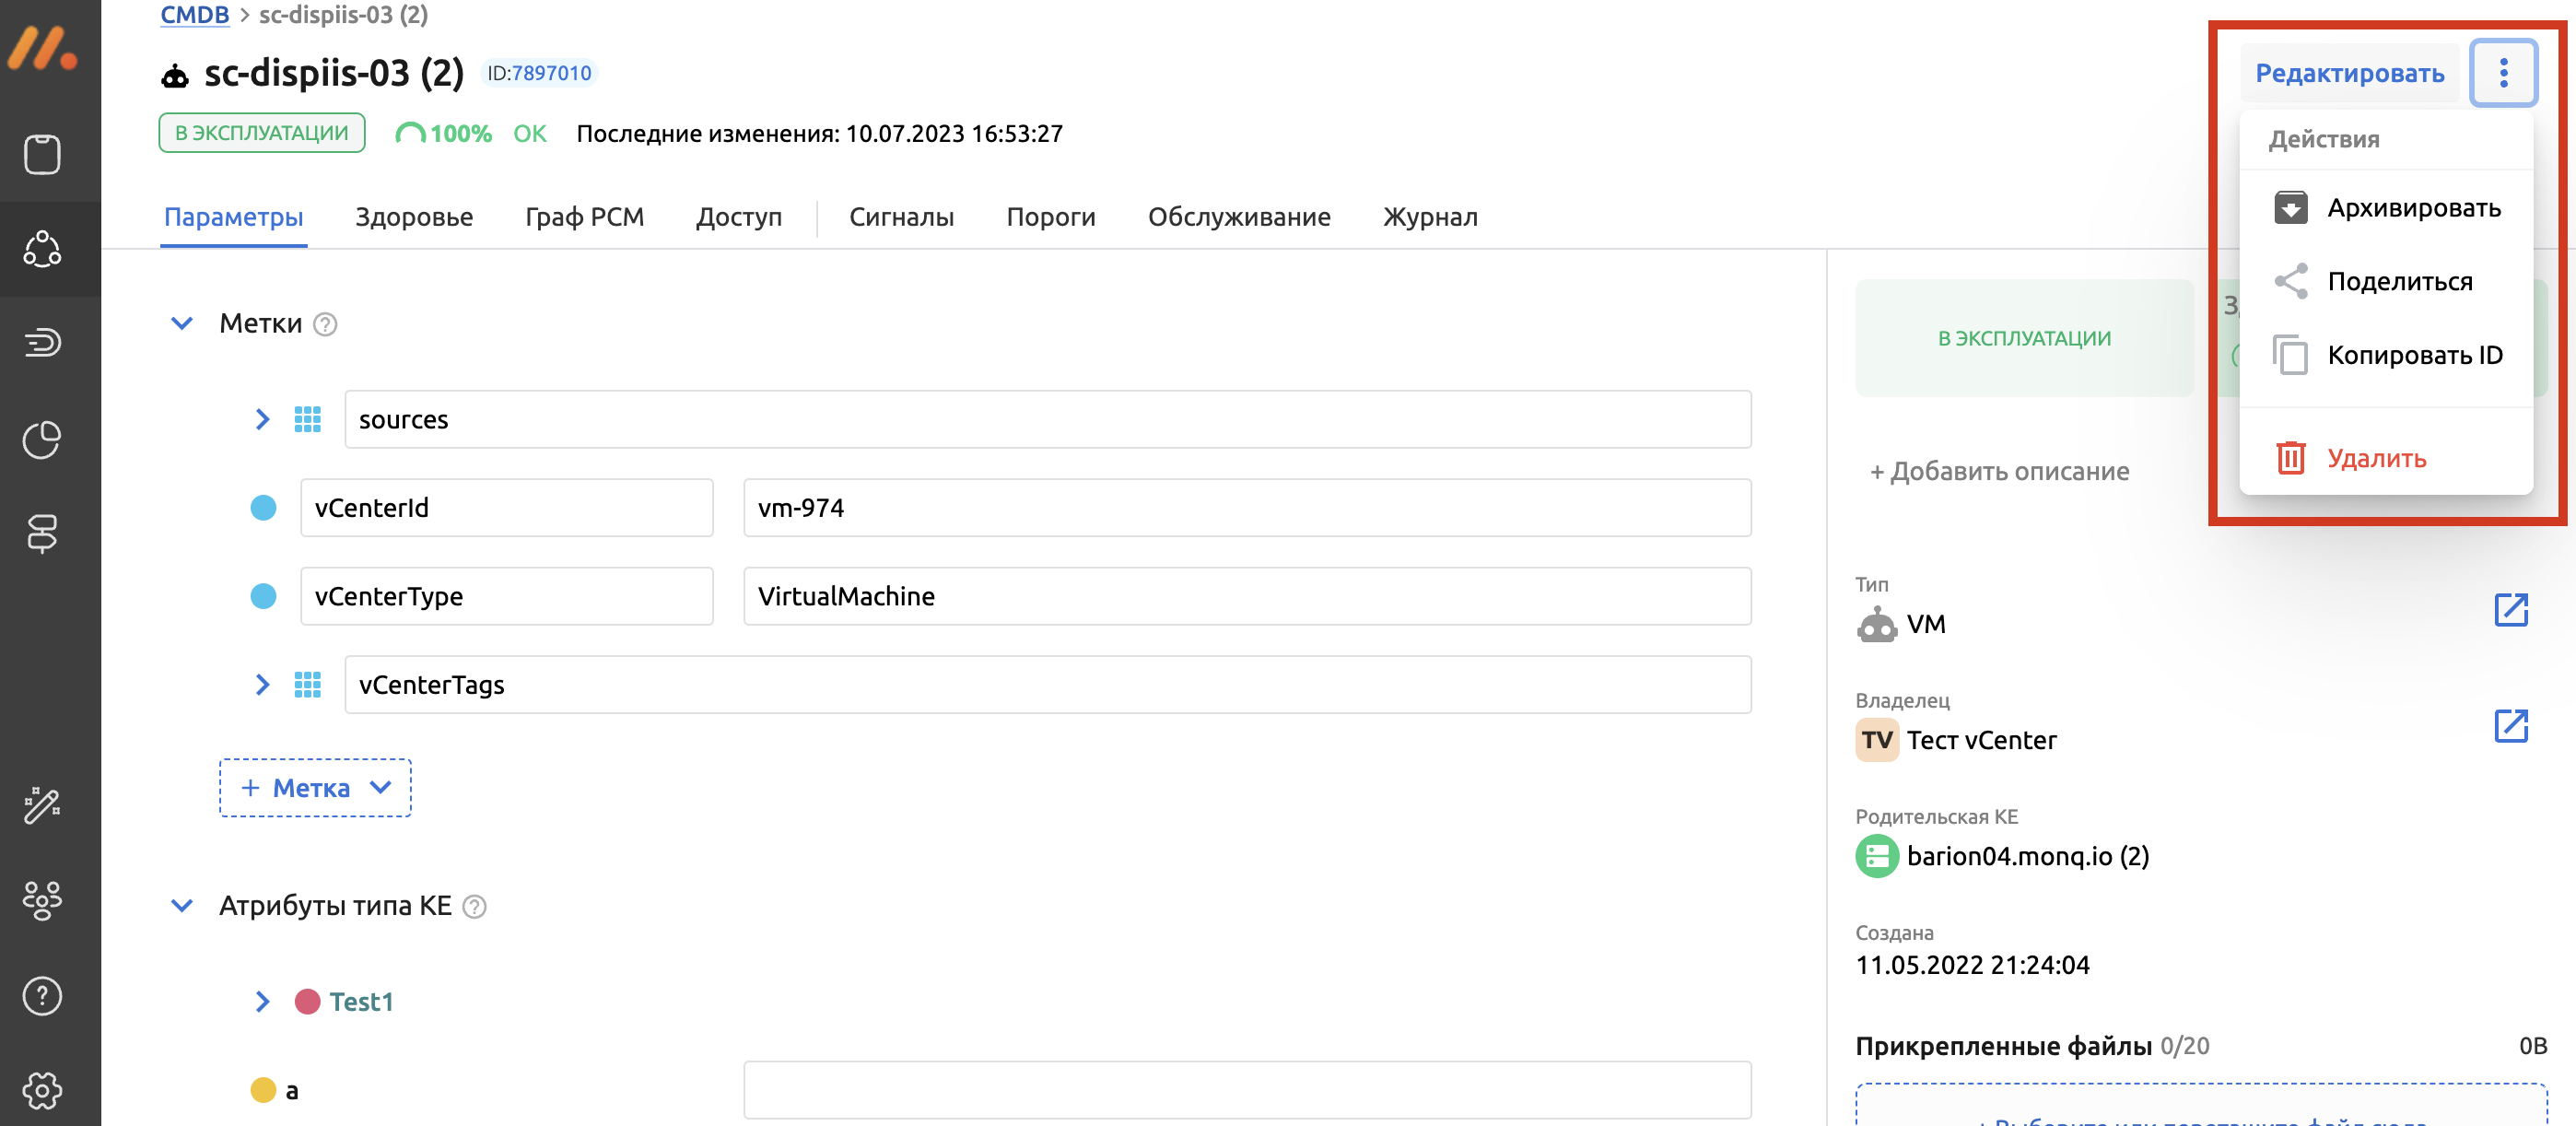Open the + Метка dropdown

pyautogui.click(x=315, y=788)
